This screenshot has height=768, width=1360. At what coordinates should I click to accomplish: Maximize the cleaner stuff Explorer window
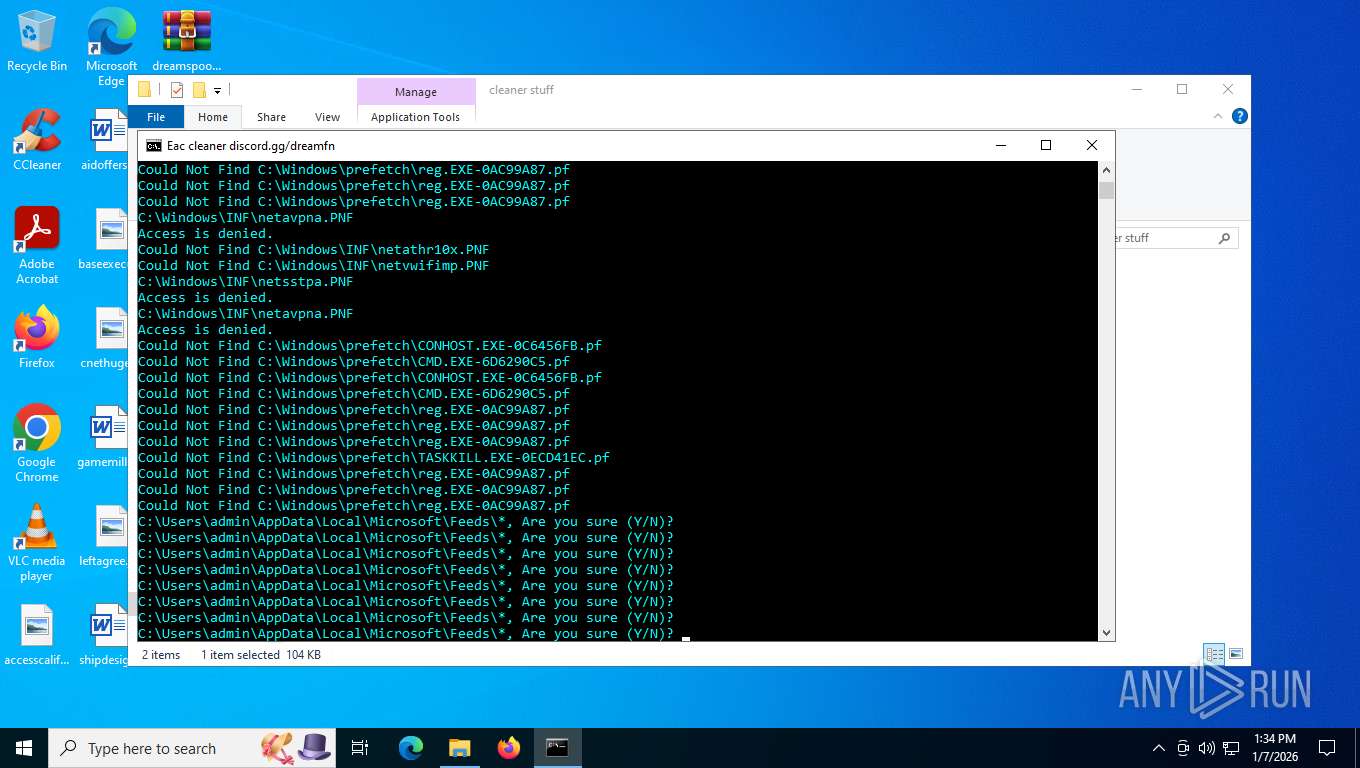tap(1182, 89)
